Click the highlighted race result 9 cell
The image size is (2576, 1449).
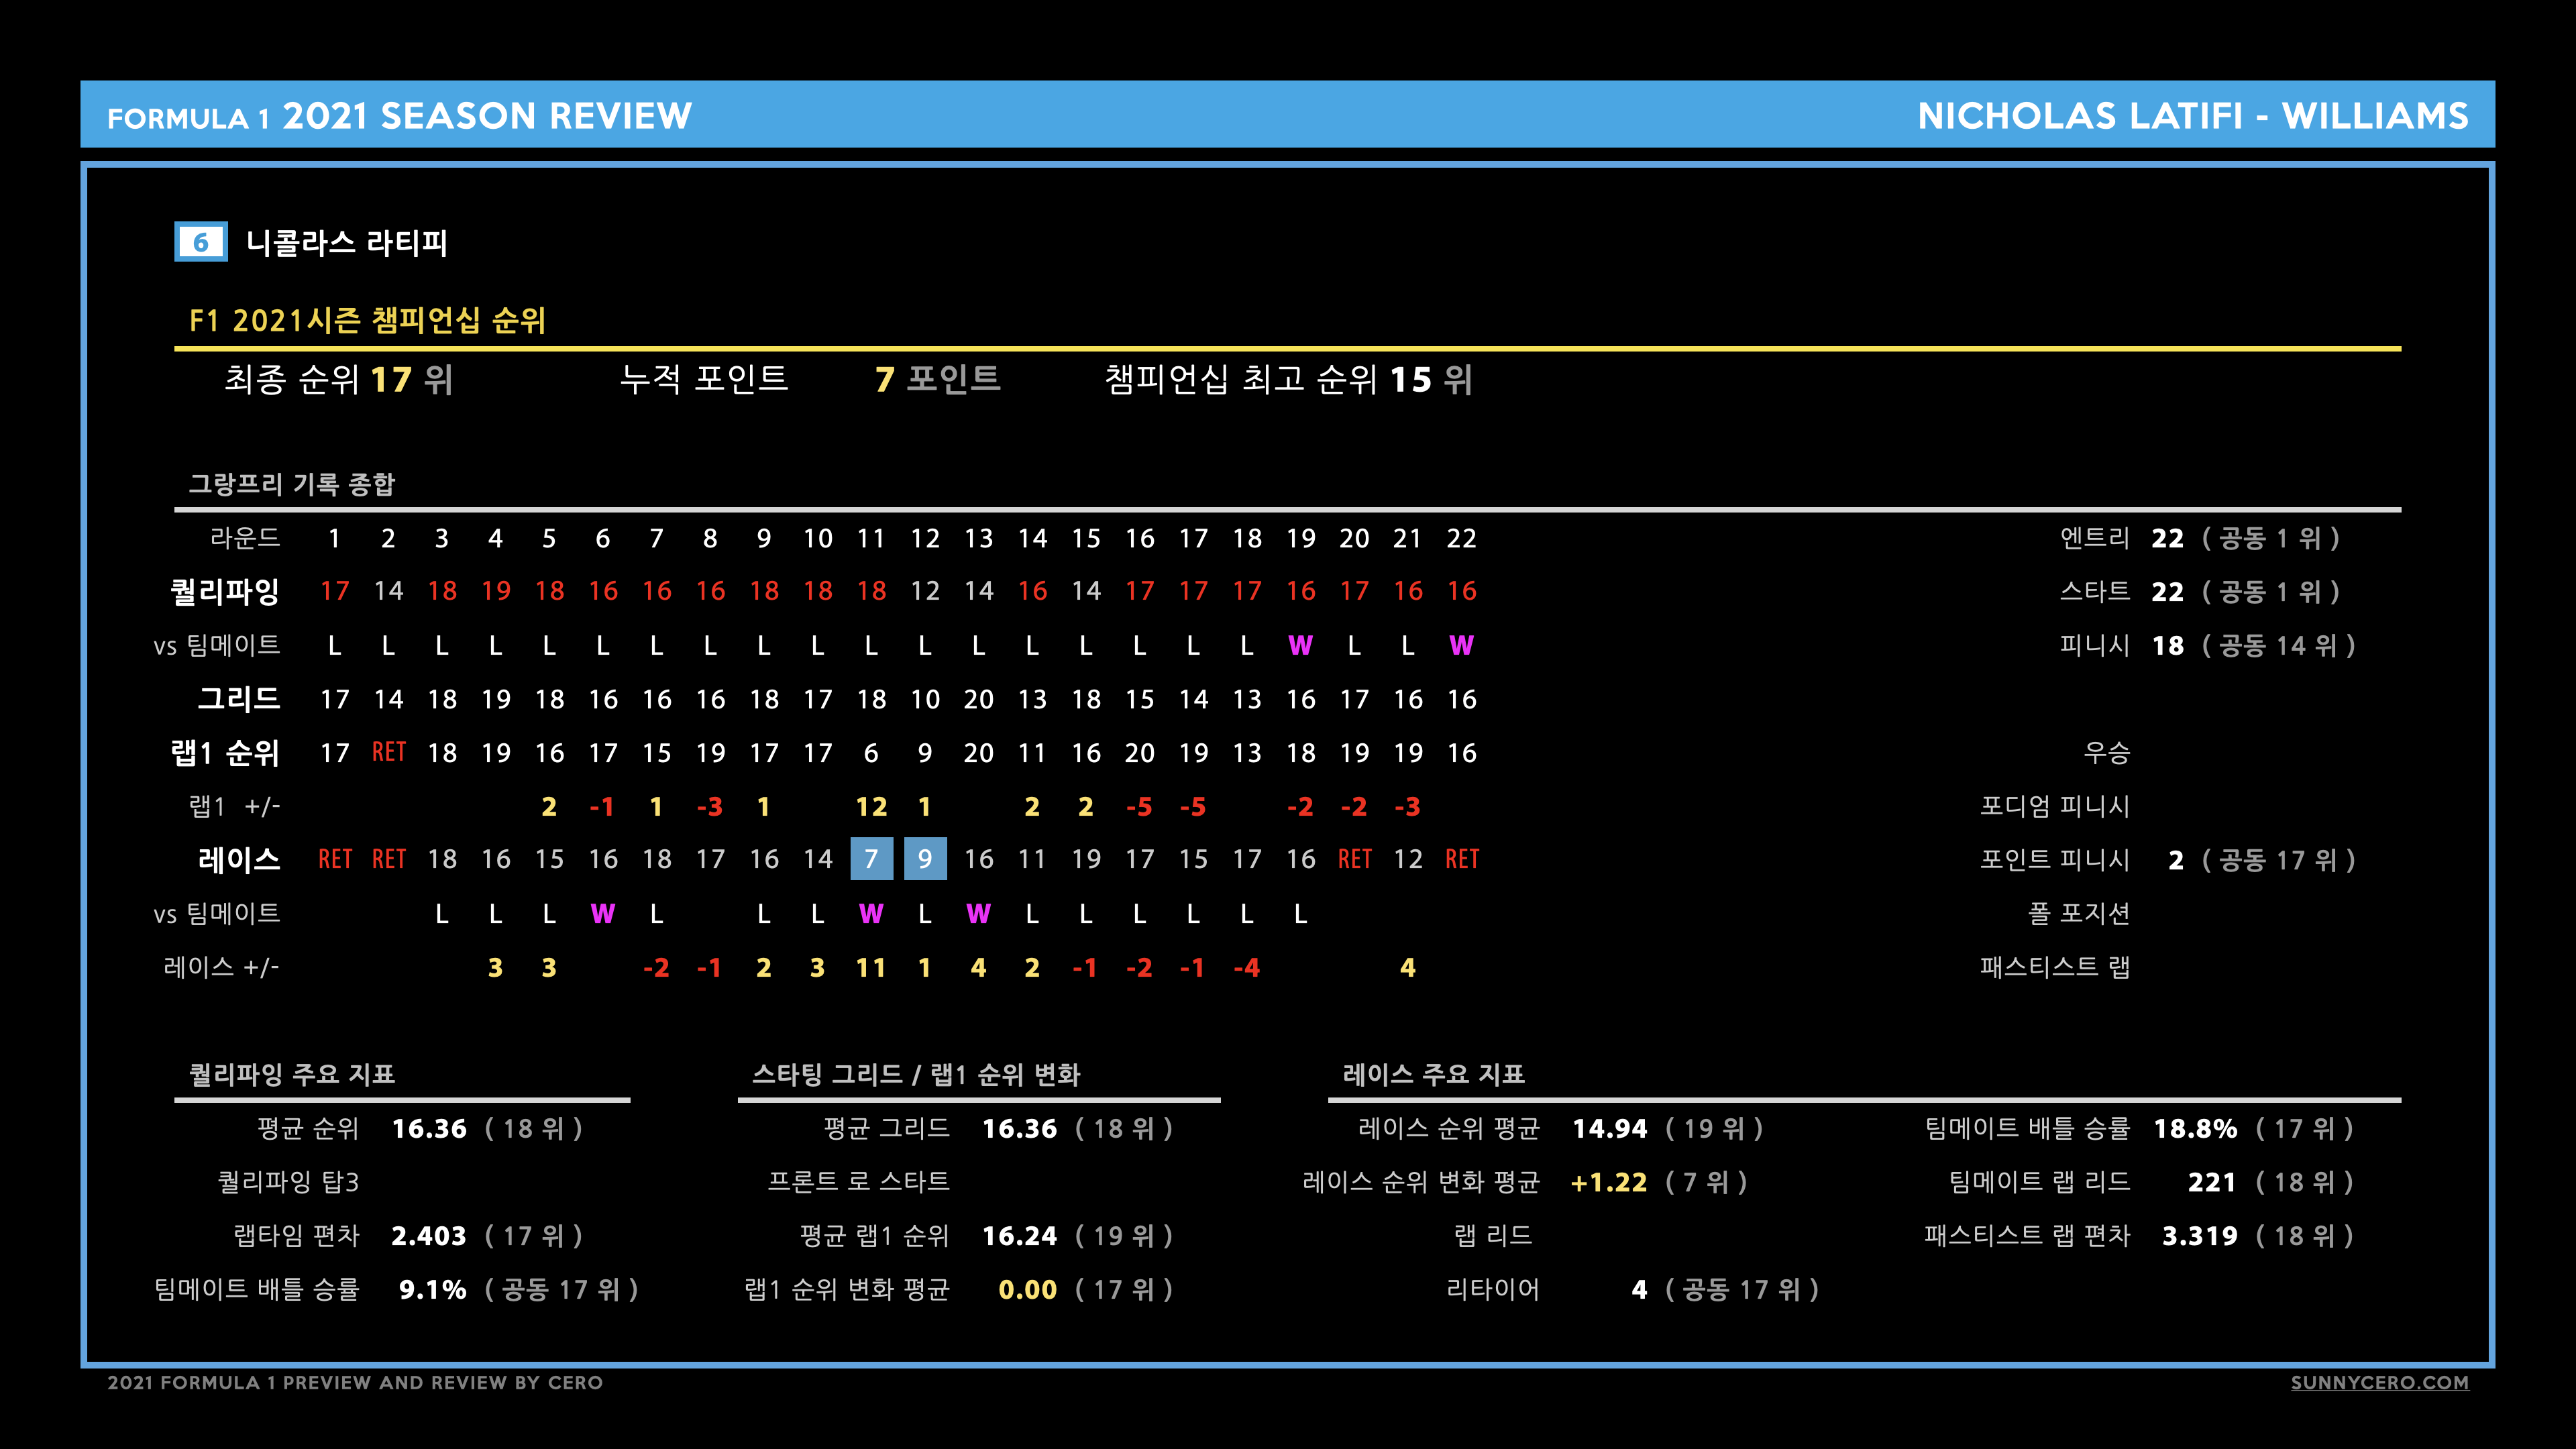(925, 859)
